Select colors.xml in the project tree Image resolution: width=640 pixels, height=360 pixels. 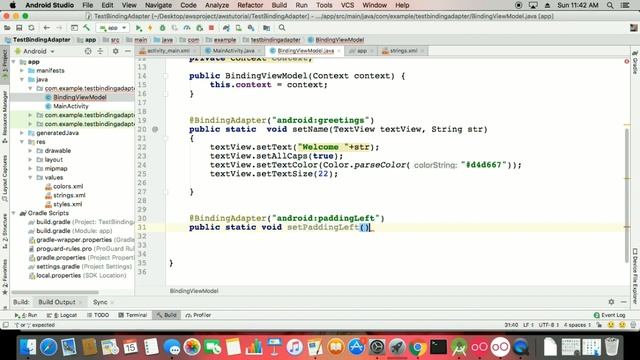[68, 187]
